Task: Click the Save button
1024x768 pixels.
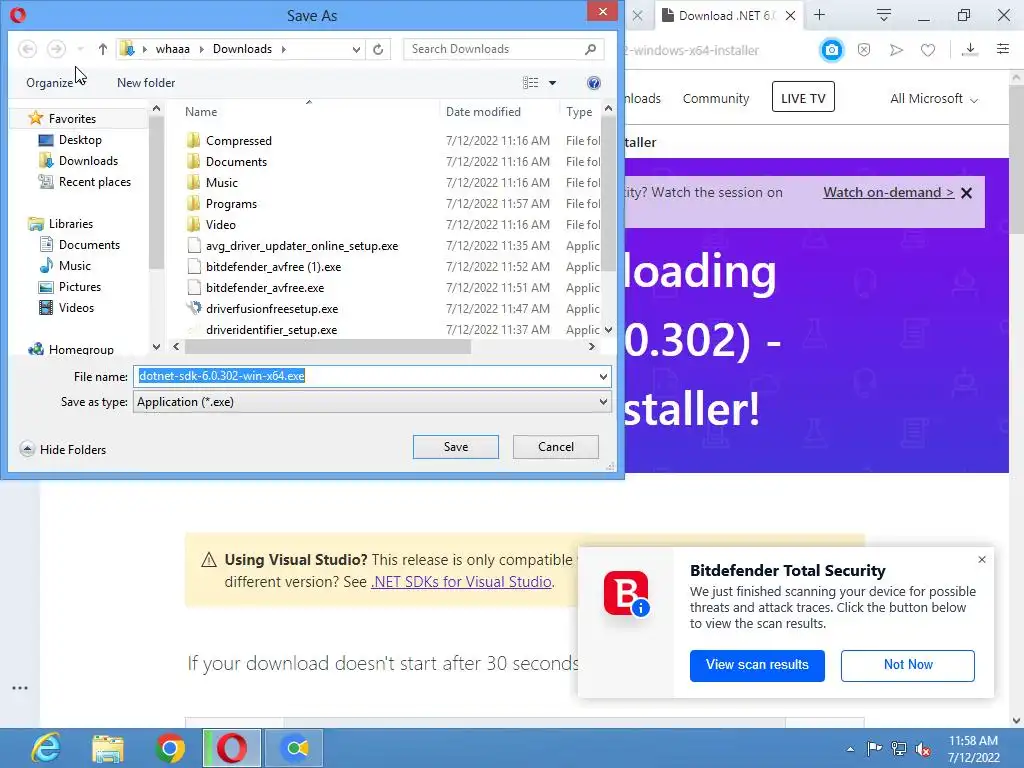Action: 456,447
